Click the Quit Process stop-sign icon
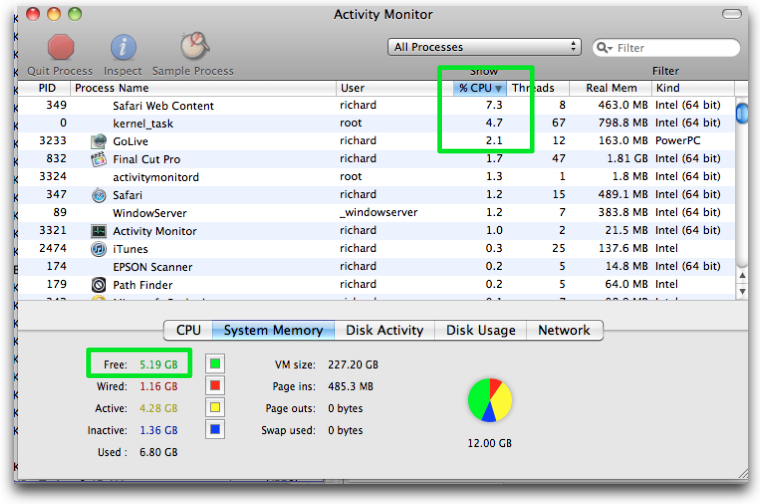This screenshot has width=760, height=504. (x=61, y=47)
